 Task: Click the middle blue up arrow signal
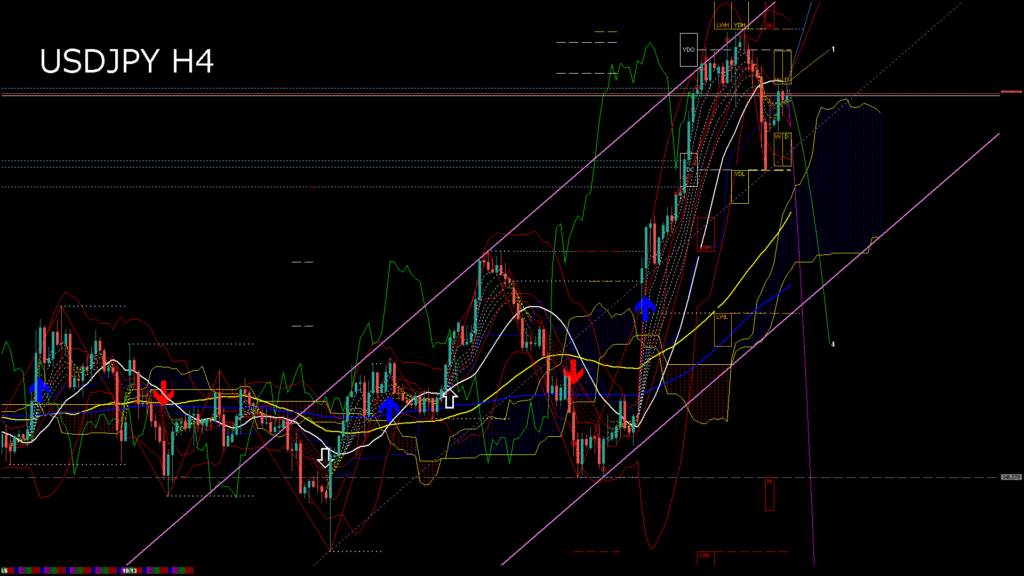[x=389, y=408]
